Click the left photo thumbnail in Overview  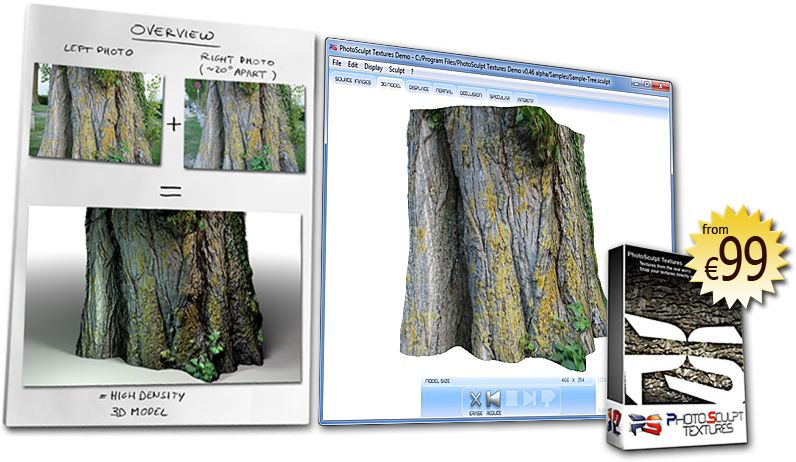point(96,114)
